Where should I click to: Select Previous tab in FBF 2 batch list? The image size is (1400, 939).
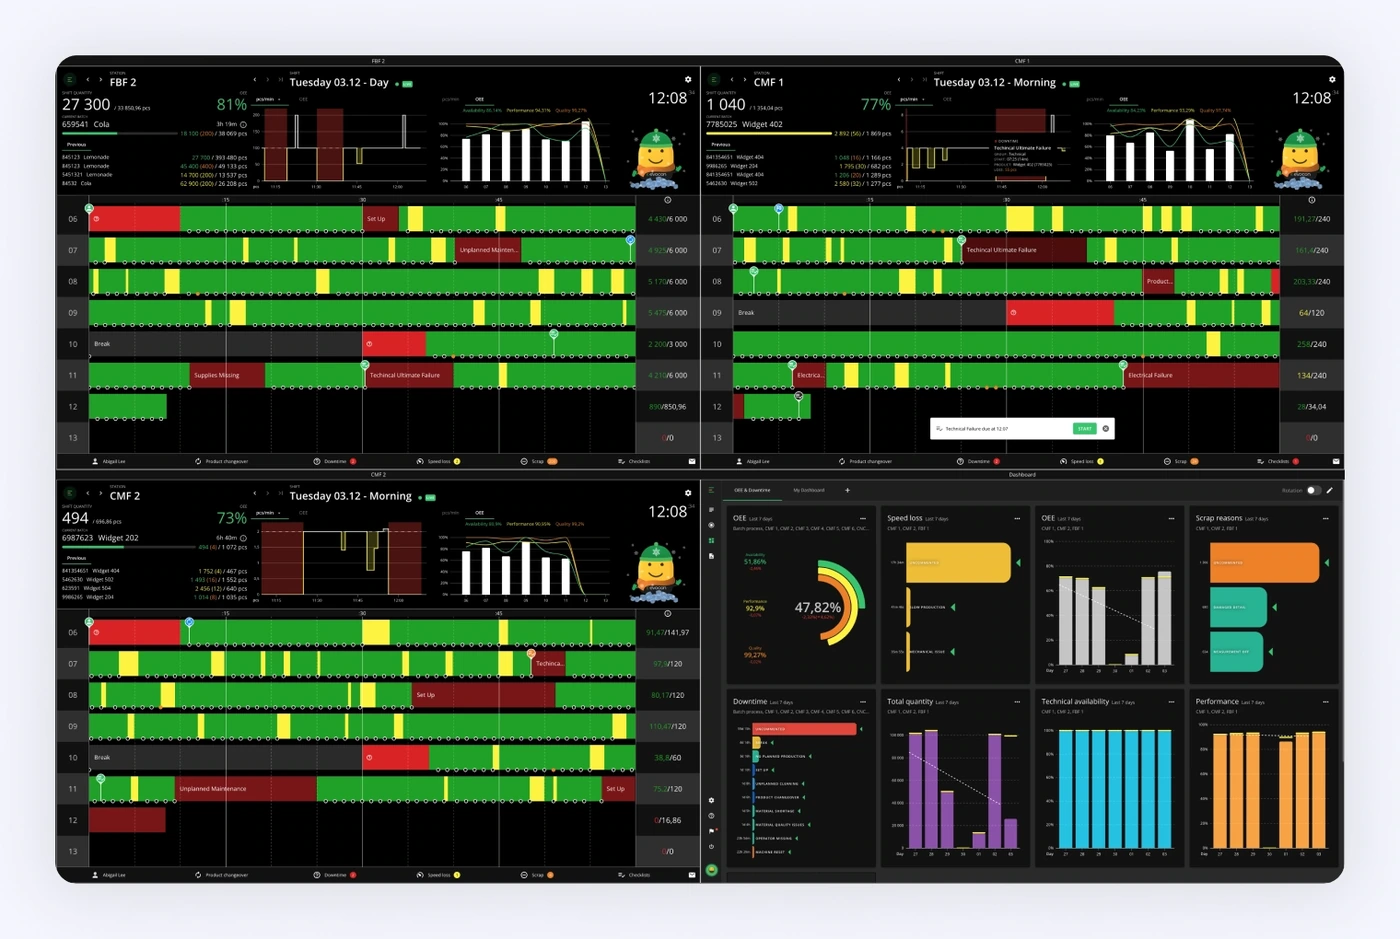(76, 145)
